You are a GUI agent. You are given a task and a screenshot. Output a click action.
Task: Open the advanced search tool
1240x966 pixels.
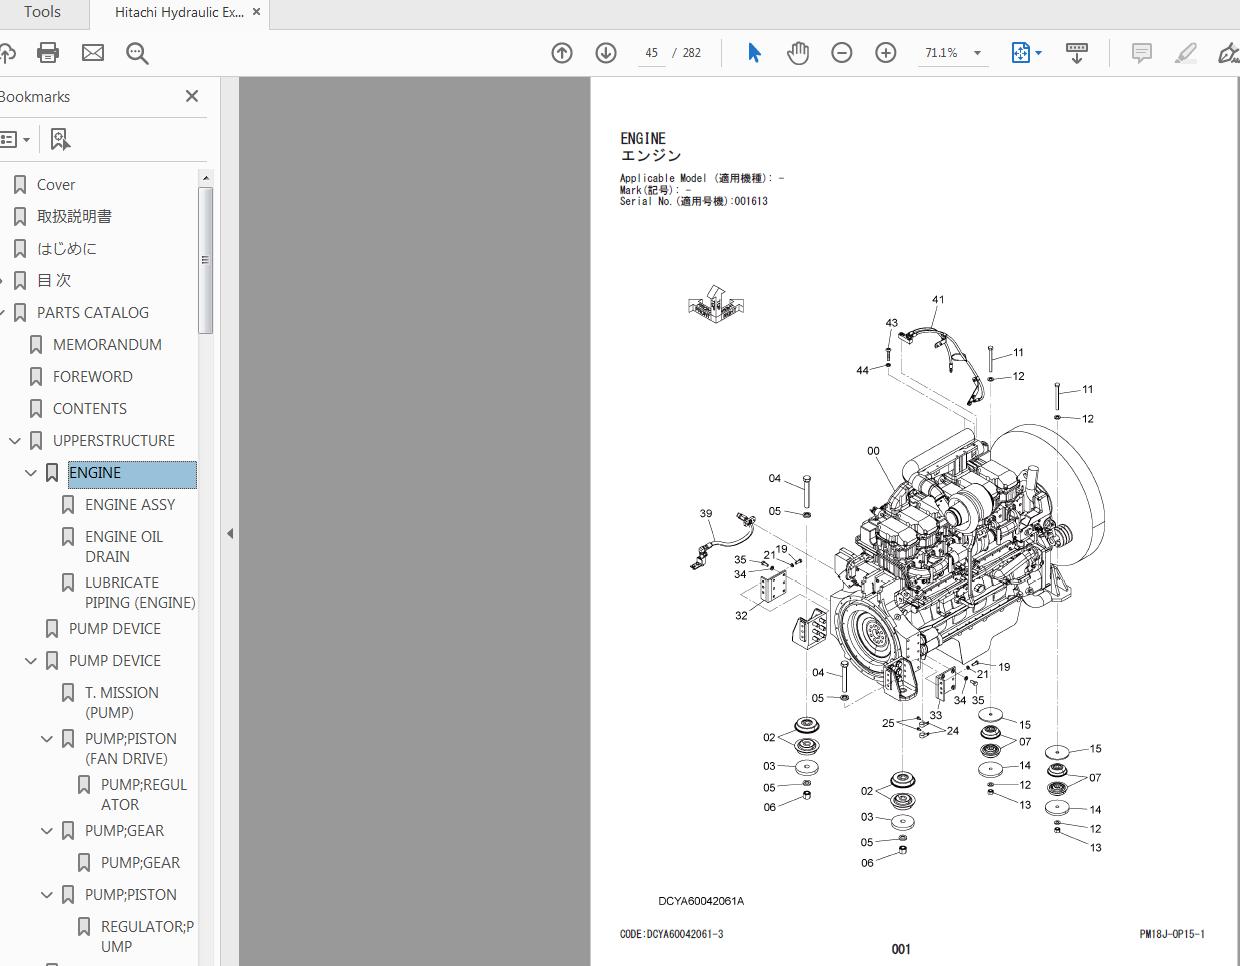point(138,53)
